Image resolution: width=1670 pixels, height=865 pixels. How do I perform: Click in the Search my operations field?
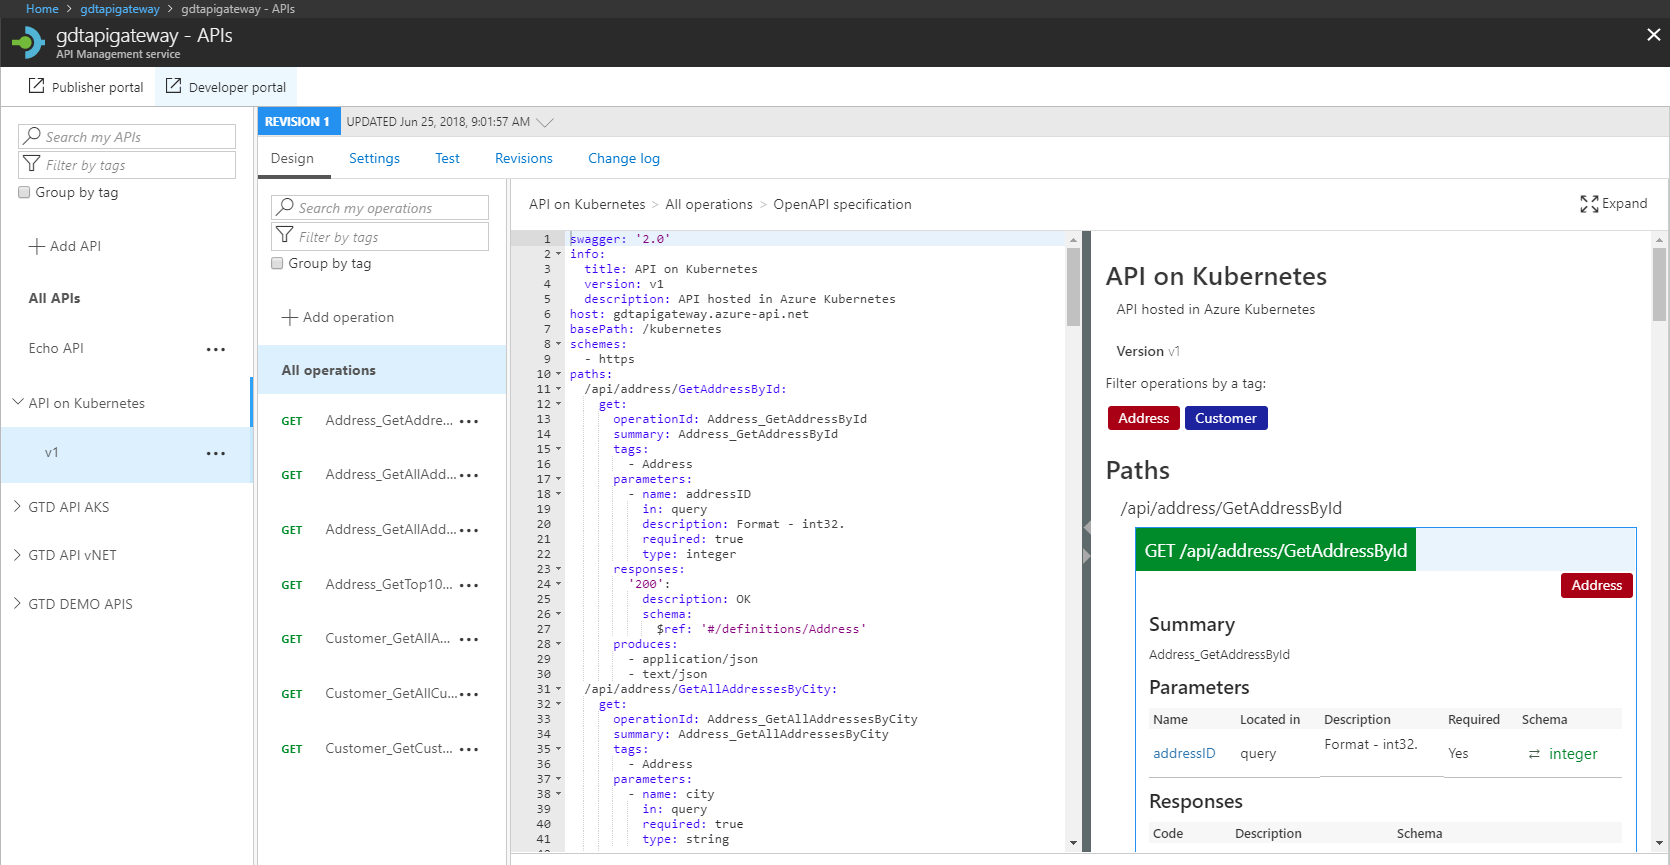coord(380,207)
